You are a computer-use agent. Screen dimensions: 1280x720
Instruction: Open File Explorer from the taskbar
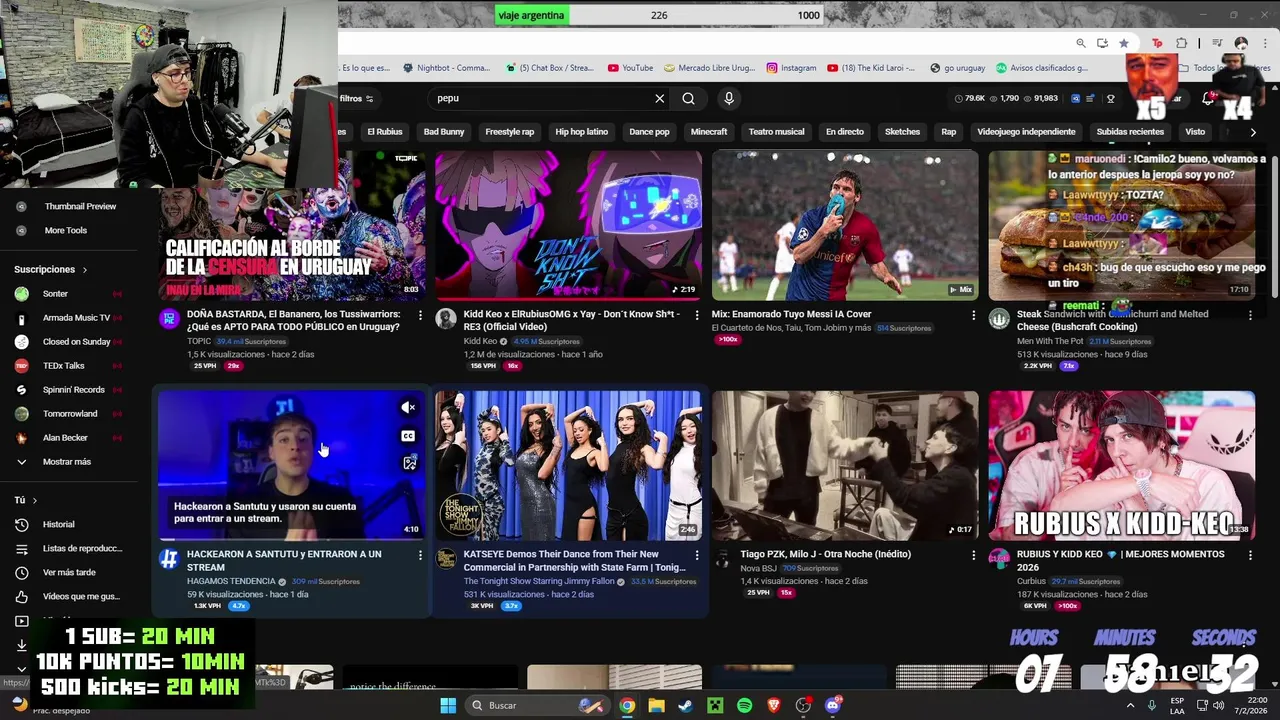656,705
